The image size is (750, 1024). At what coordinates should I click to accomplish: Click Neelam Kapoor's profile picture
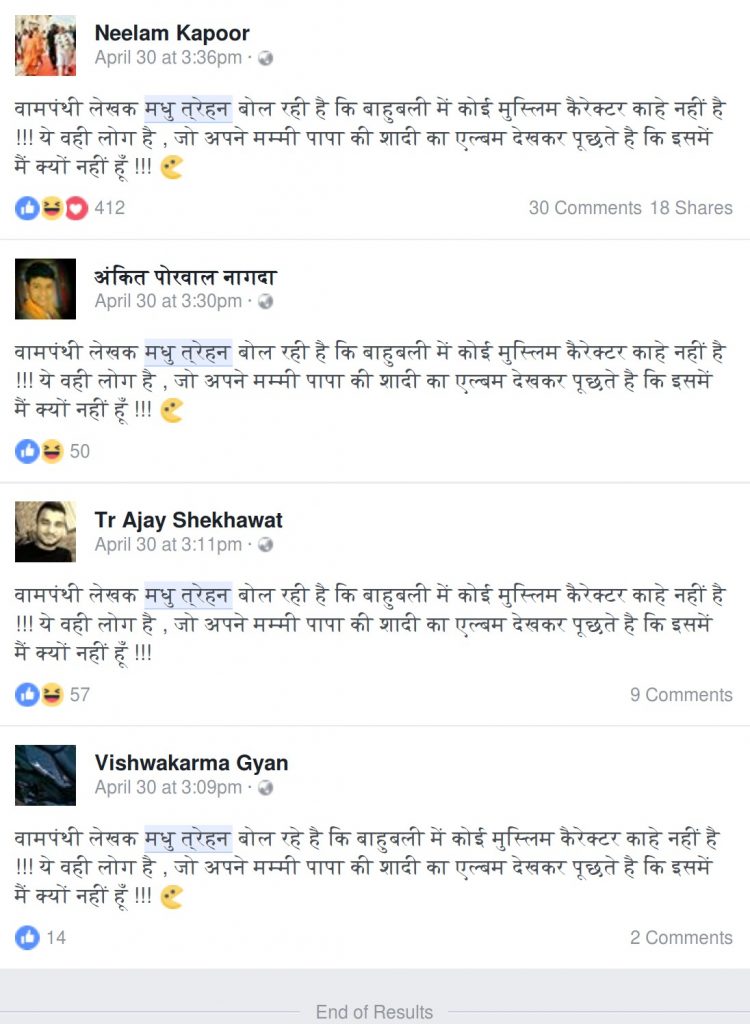[x=45, y=45]
